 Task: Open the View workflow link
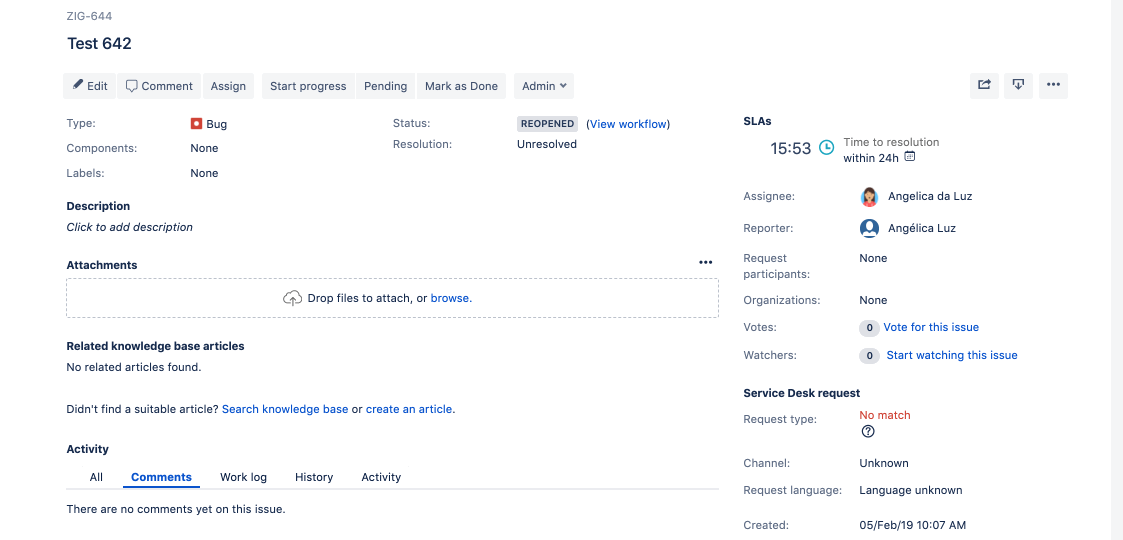(628, 124)
